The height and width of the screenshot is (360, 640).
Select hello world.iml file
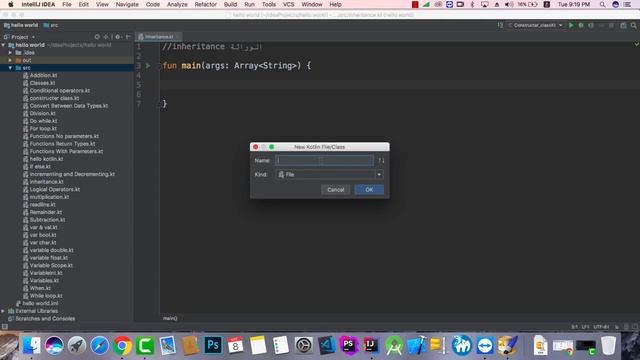40,303
